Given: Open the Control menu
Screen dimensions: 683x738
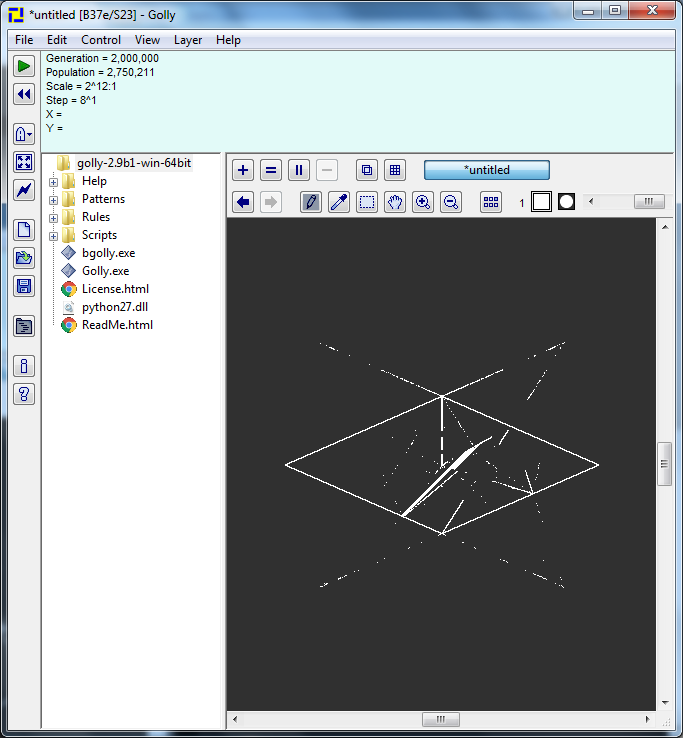Looking at the screenshot, I should (101, 40).
